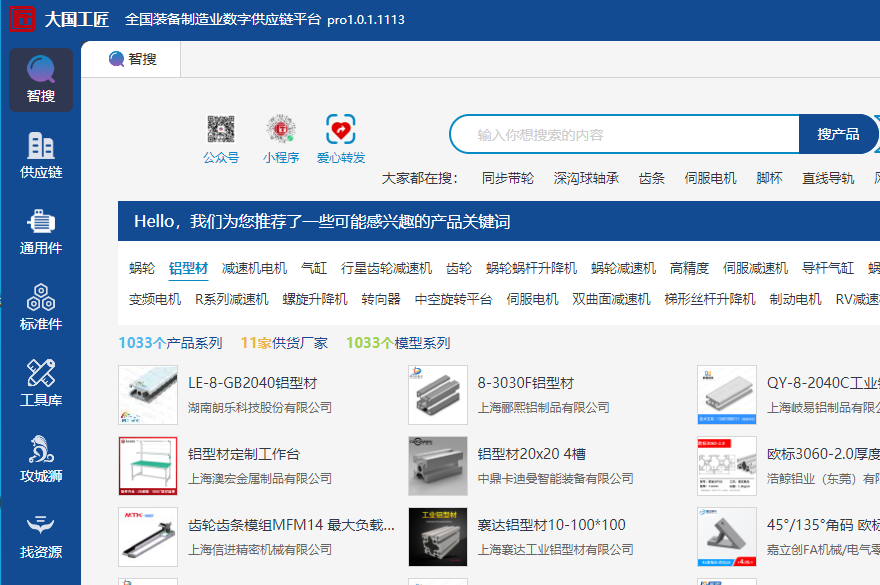Select the 铝型材 recommended keyword
Viewport: 880px width, 585px height.
point(188,269)
